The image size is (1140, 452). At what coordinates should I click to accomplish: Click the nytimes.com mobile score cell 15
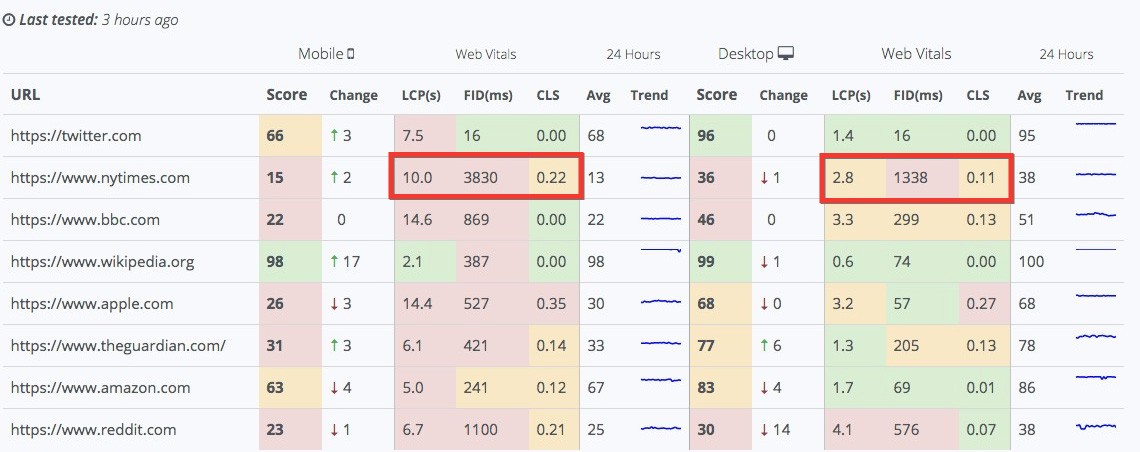[x=290, y=178]
